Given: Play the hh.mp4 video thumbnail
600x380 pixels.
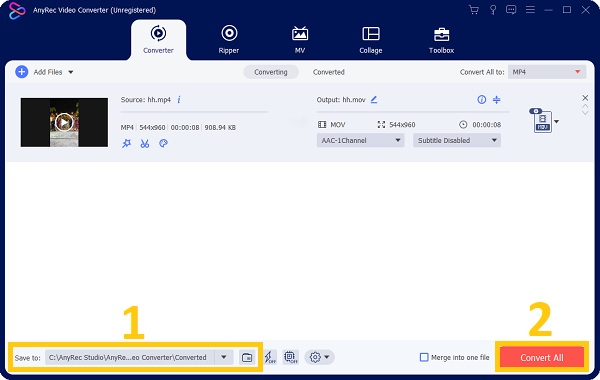Looking at the screenshot, I should (64, 122).
